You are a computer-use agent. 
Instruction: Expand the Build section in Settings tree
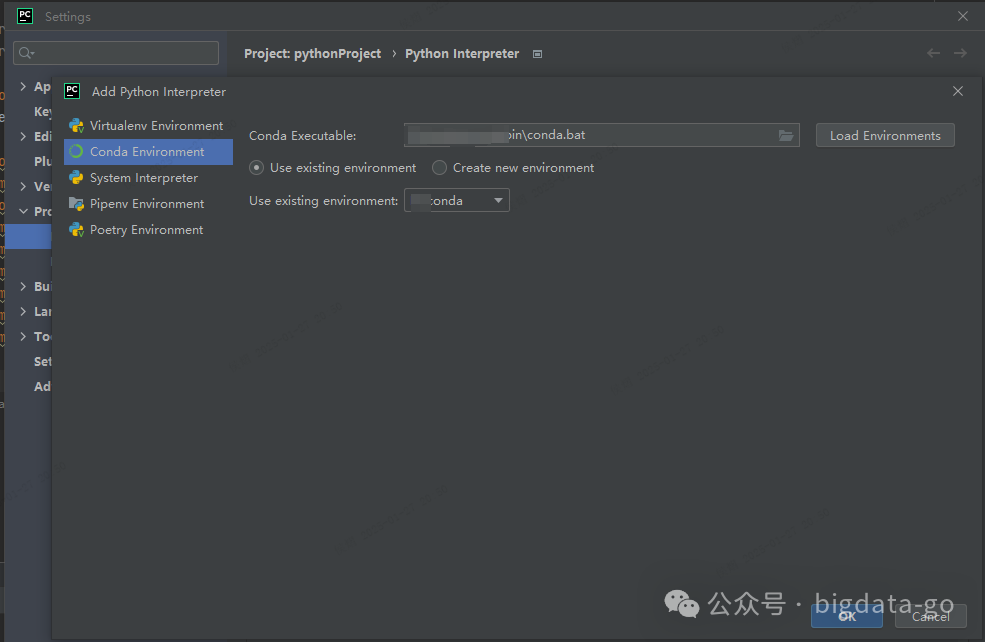coord(23,286)
